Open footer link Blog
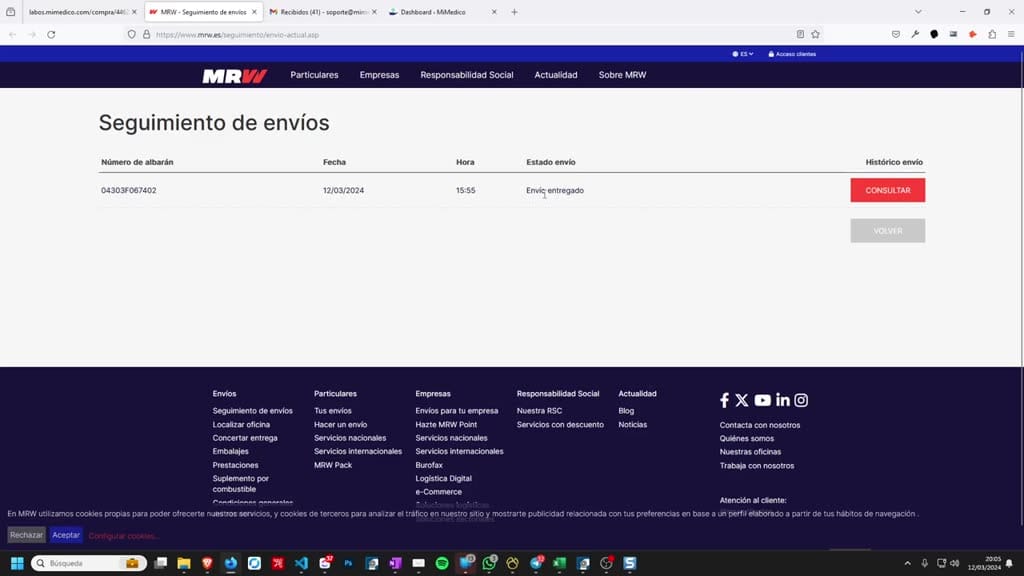 click(x=626, y=411)
